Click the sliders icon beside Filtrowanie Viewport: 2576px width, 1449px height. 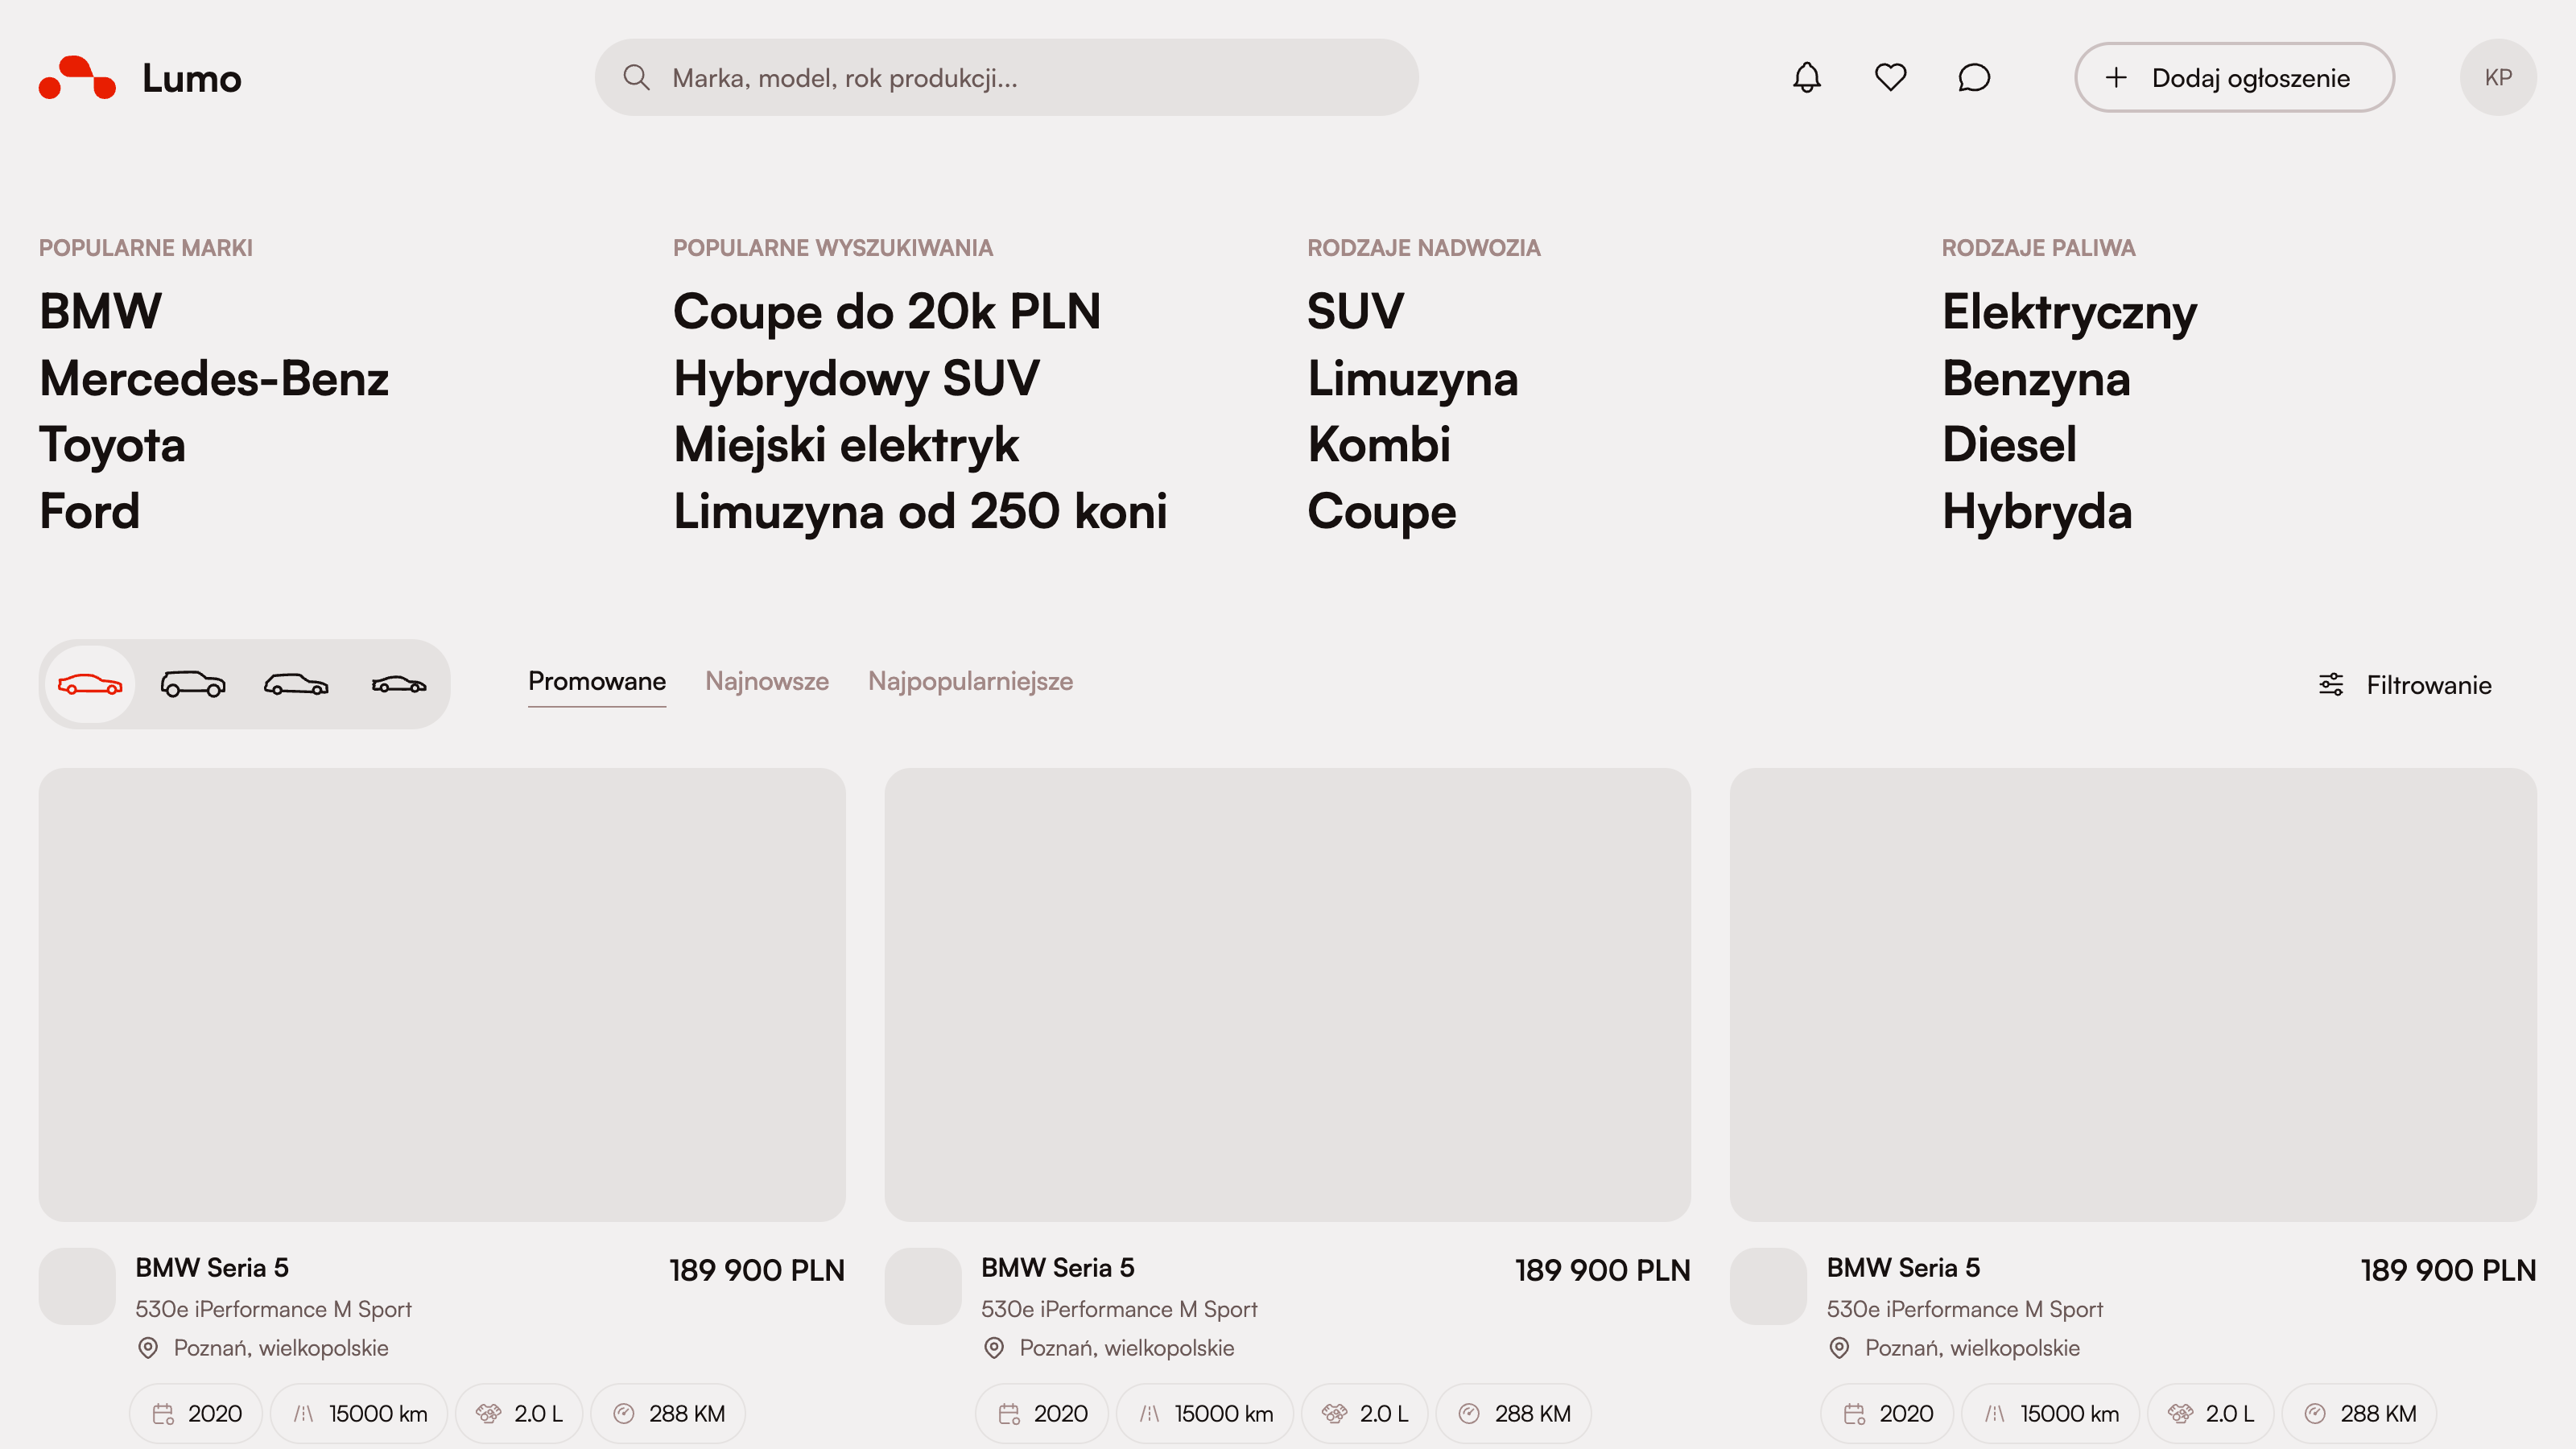(x=2331, y=684)
